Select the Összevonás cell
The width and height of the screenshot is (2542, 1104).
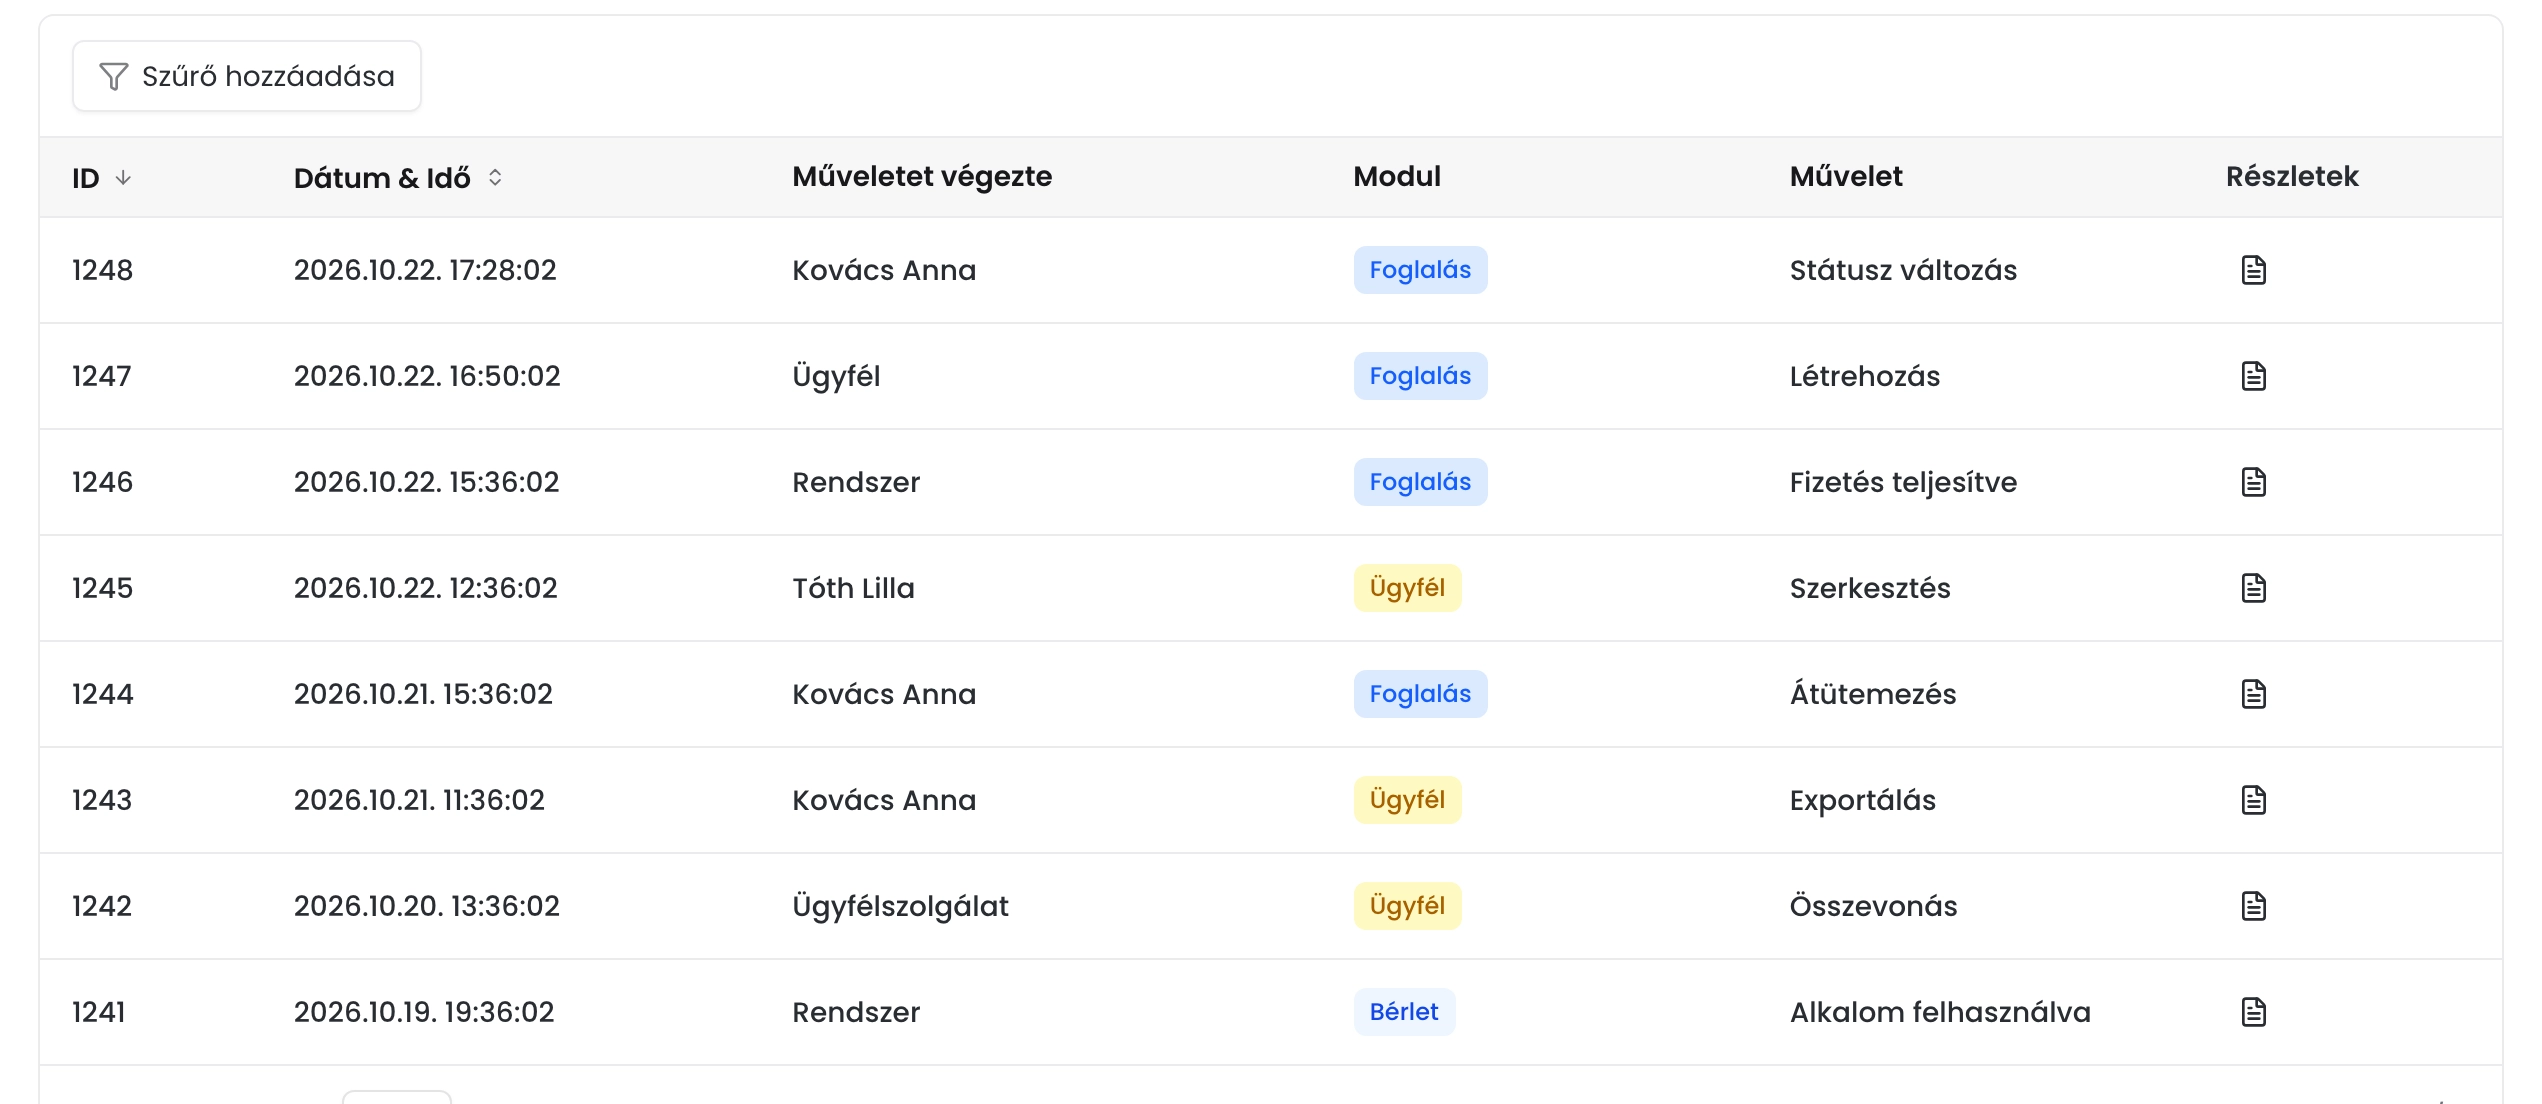pyautogui.click(x=1873, y=906)
